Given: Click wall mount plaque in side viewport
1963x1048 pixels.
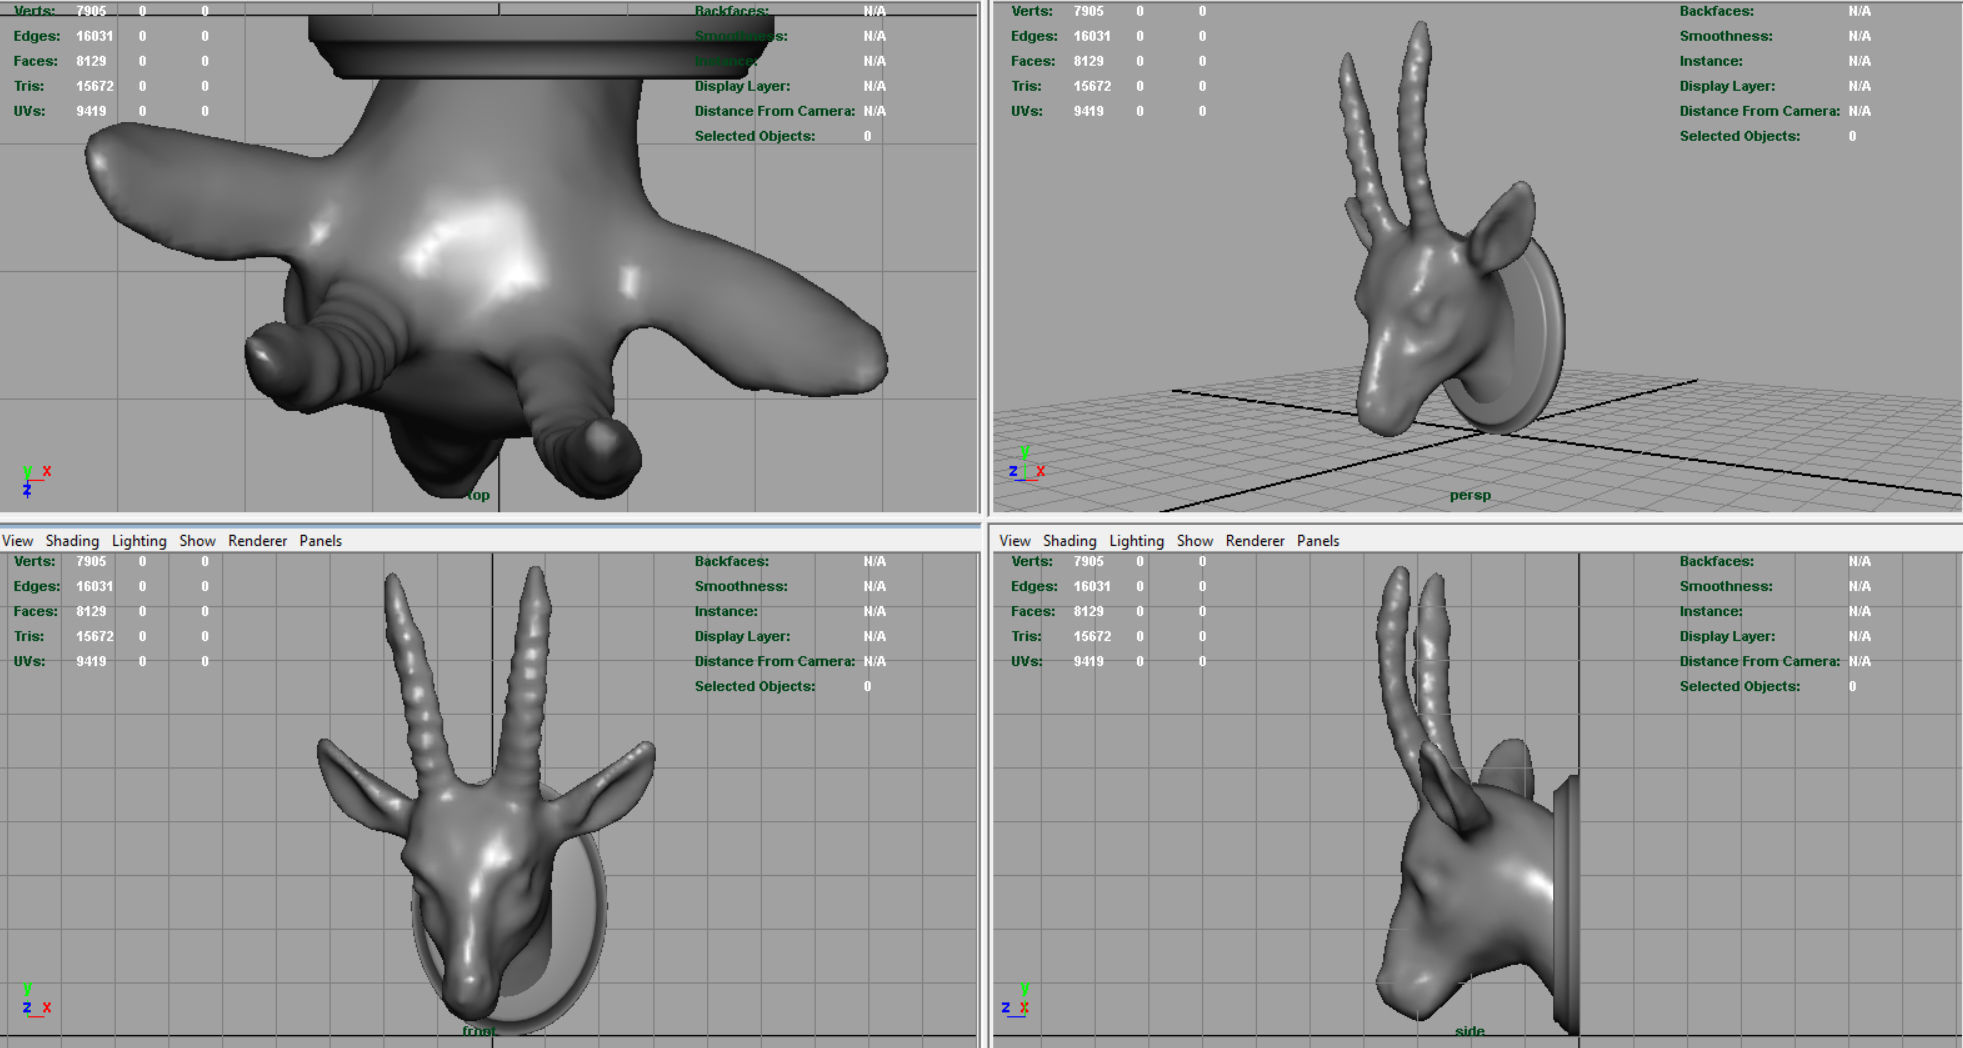Looking at the screenshot, I should point(1566,905).
